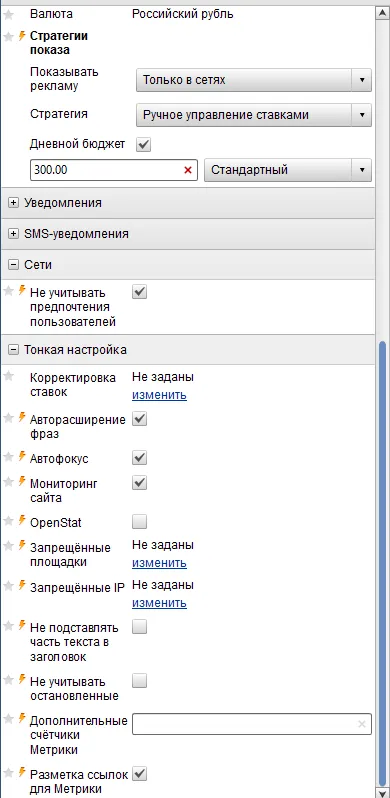This screenshot has width=390, height=798.
Task: Click the lightning icon beside Мониторинг сайта
Action: [x=22, y=481]
